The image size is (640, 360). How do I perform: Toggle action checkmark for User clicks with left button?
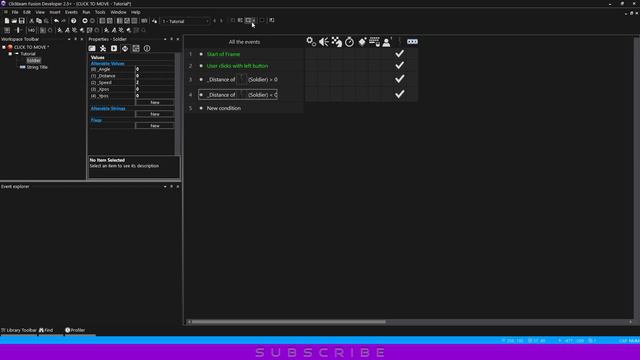pos(400,65)
